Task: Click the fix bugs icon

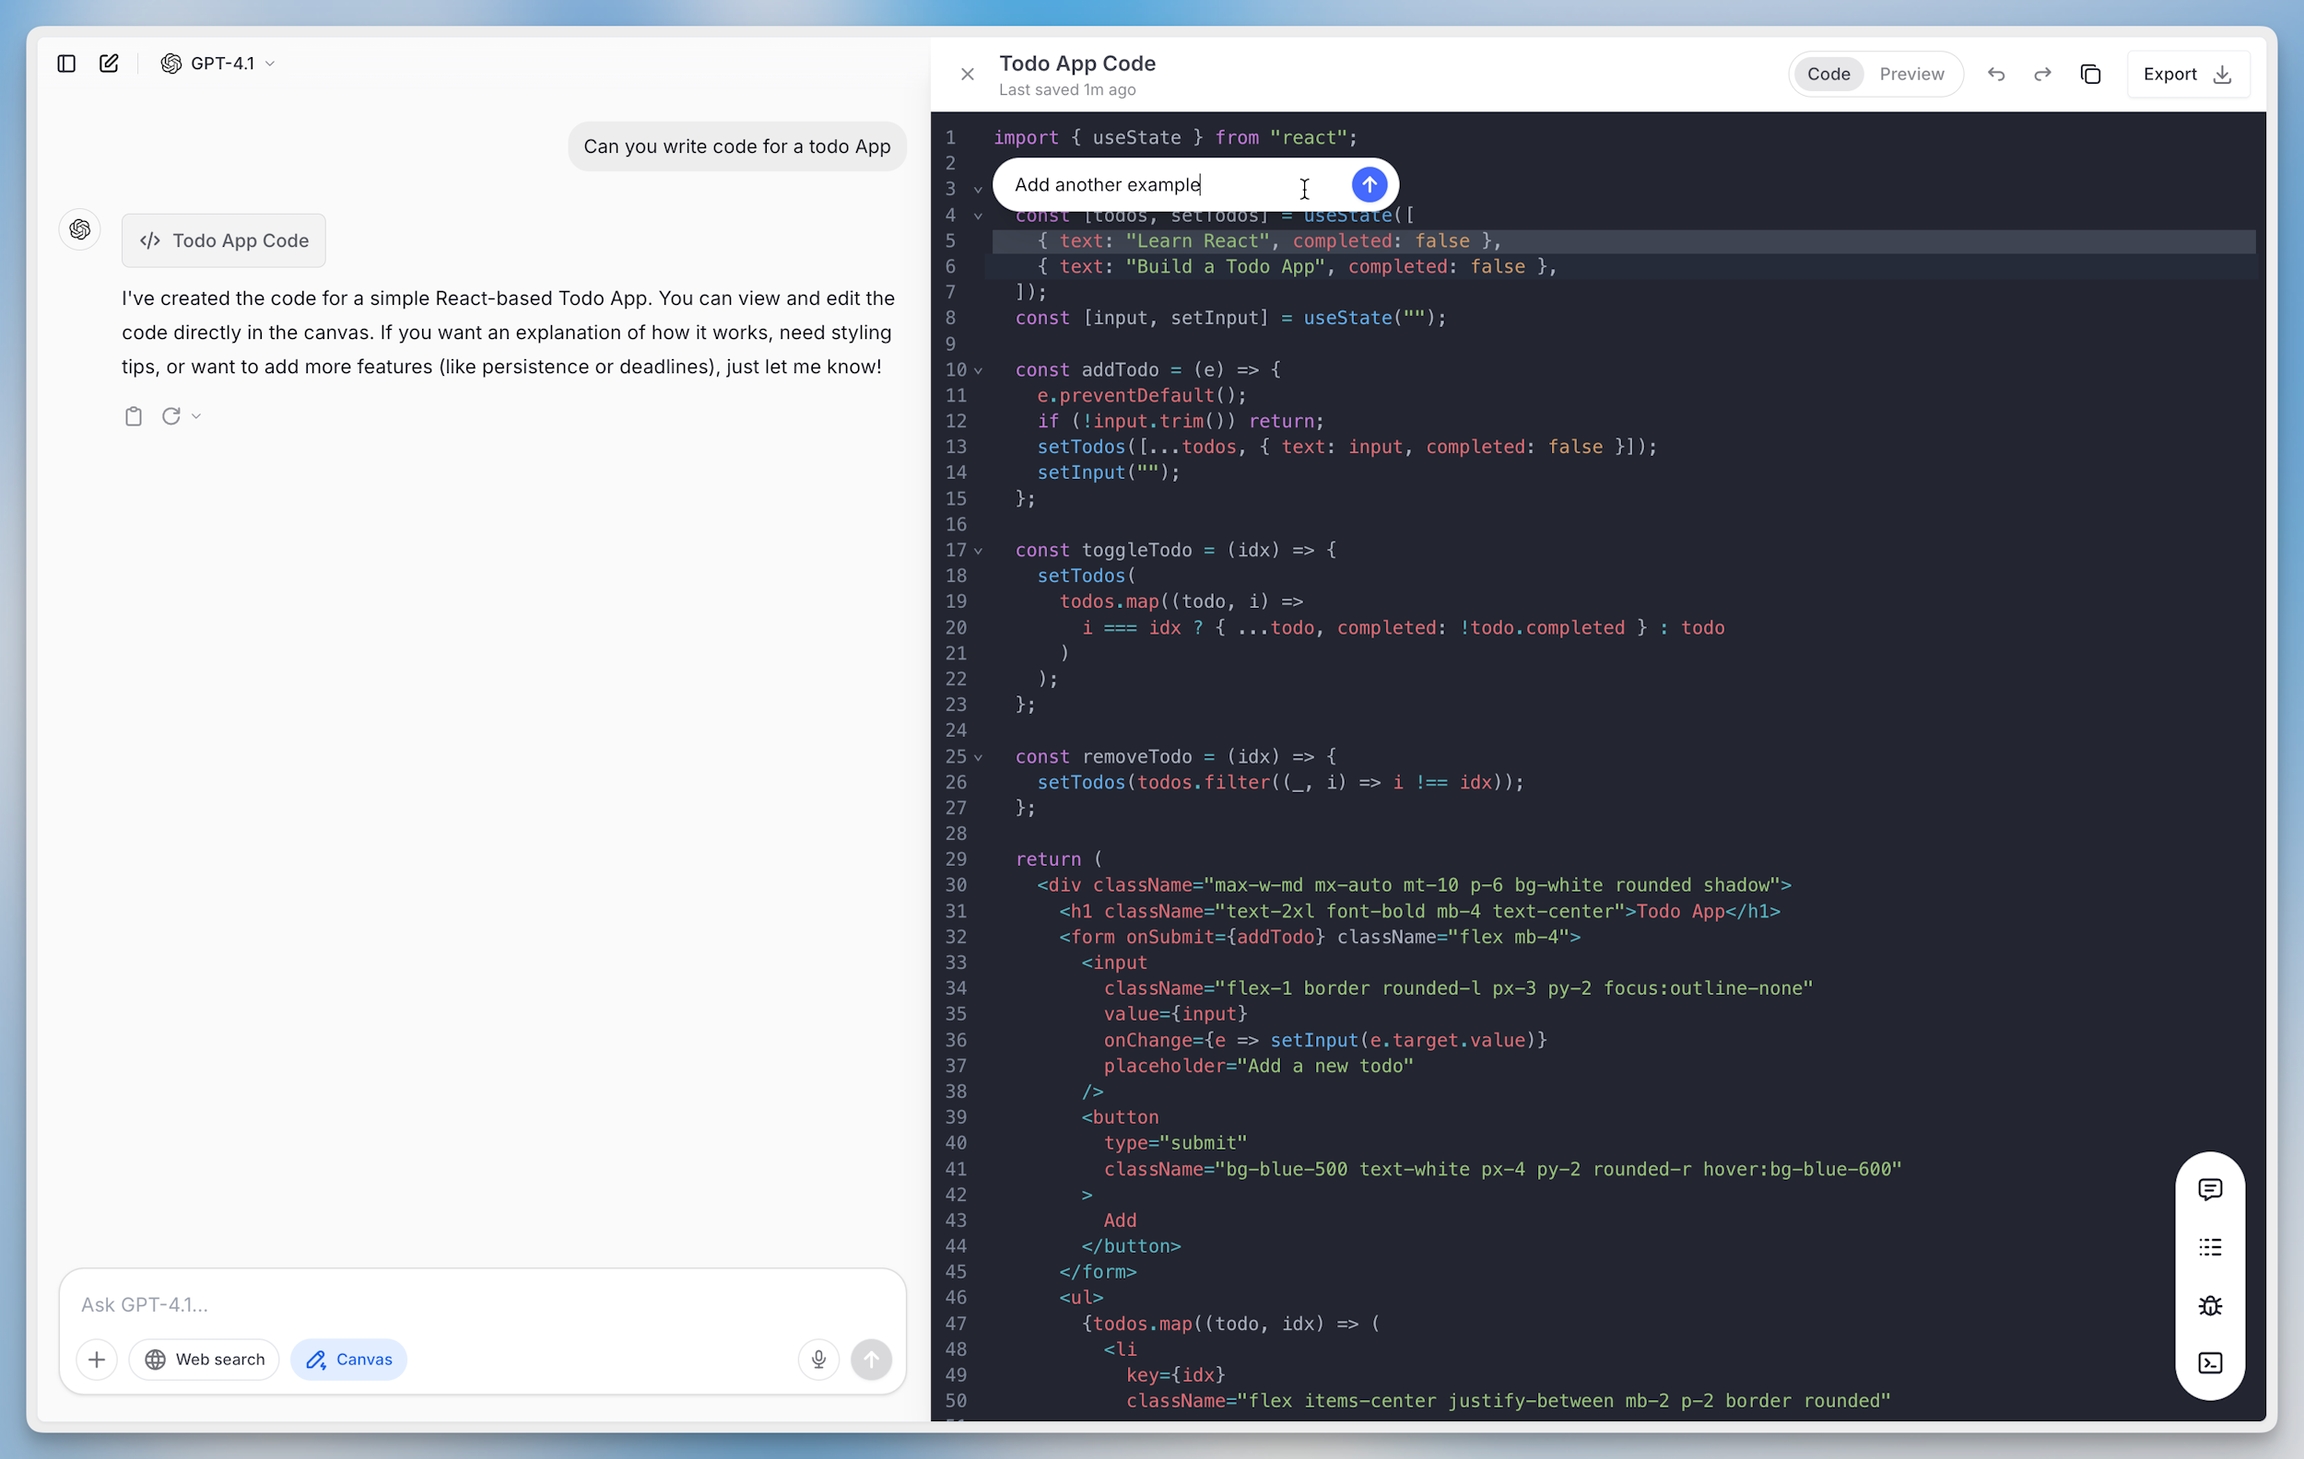Action: (x=2210, y=1305)
